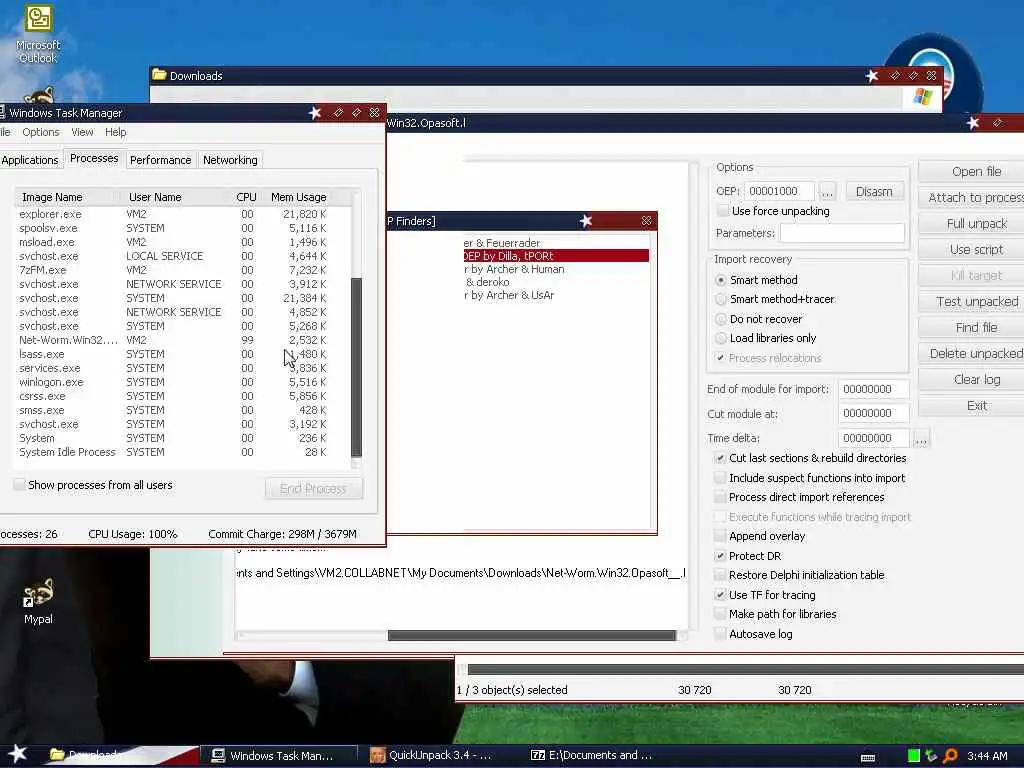
Task: Click the ellipsis button next to OEP field
Action: pyautogui.click(x=827, y=192)
